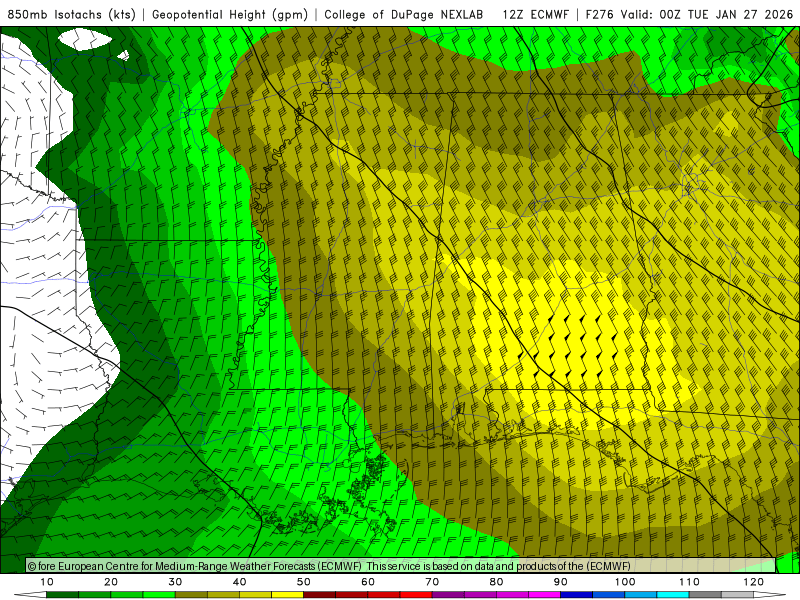
Task: Click 'F276 Valid: 00Z TUE JAN 27 2026'
Action: pyautogui.click(x=689, y=14)
